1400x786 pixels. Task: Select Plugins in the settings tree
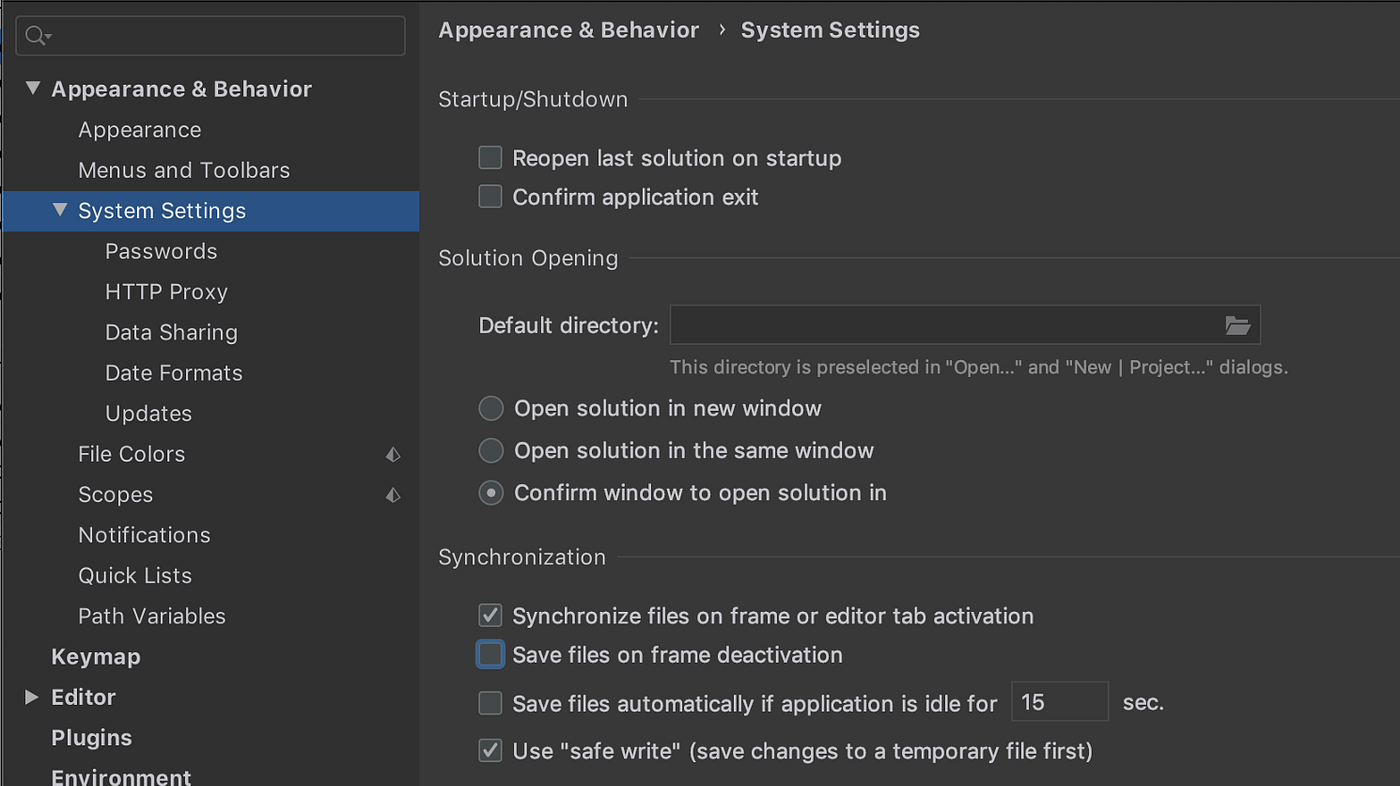click(92, 738)
